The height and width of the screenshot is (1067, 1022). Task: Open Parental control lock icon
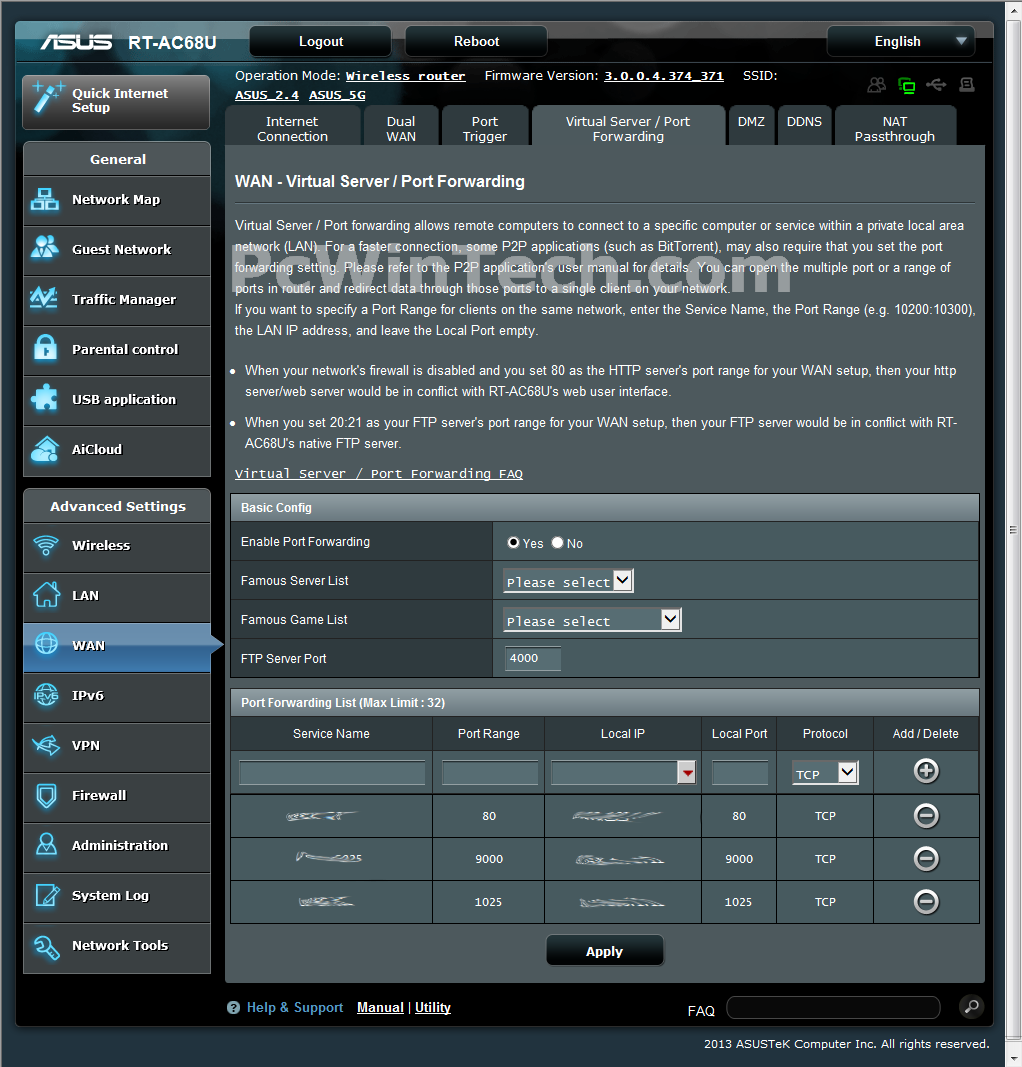point(45,348)
